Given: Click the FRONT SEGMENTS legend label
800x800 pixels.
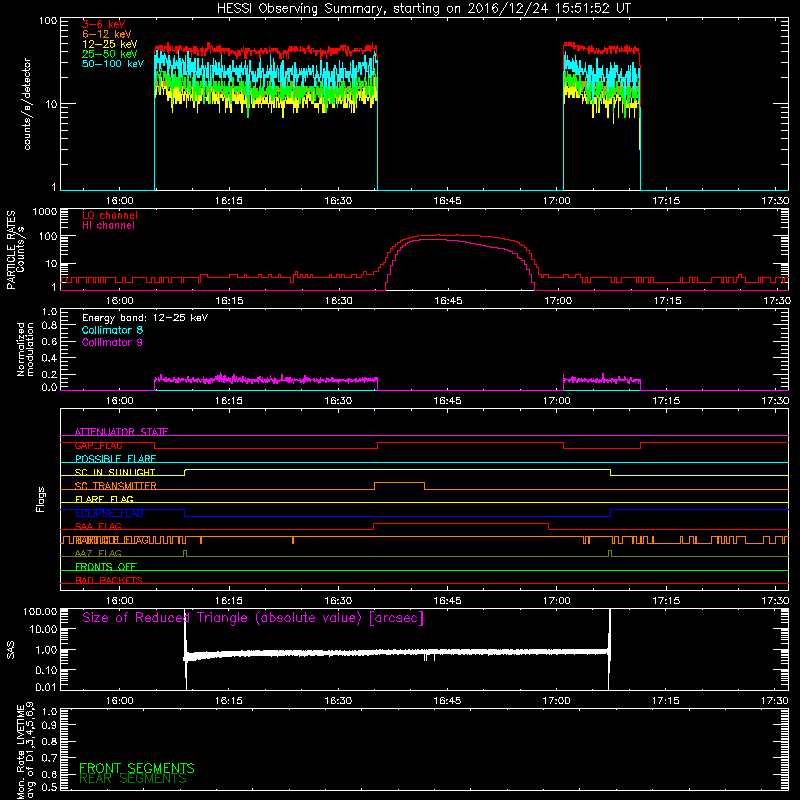Looking at the screenshot, I should click(137, 768).
